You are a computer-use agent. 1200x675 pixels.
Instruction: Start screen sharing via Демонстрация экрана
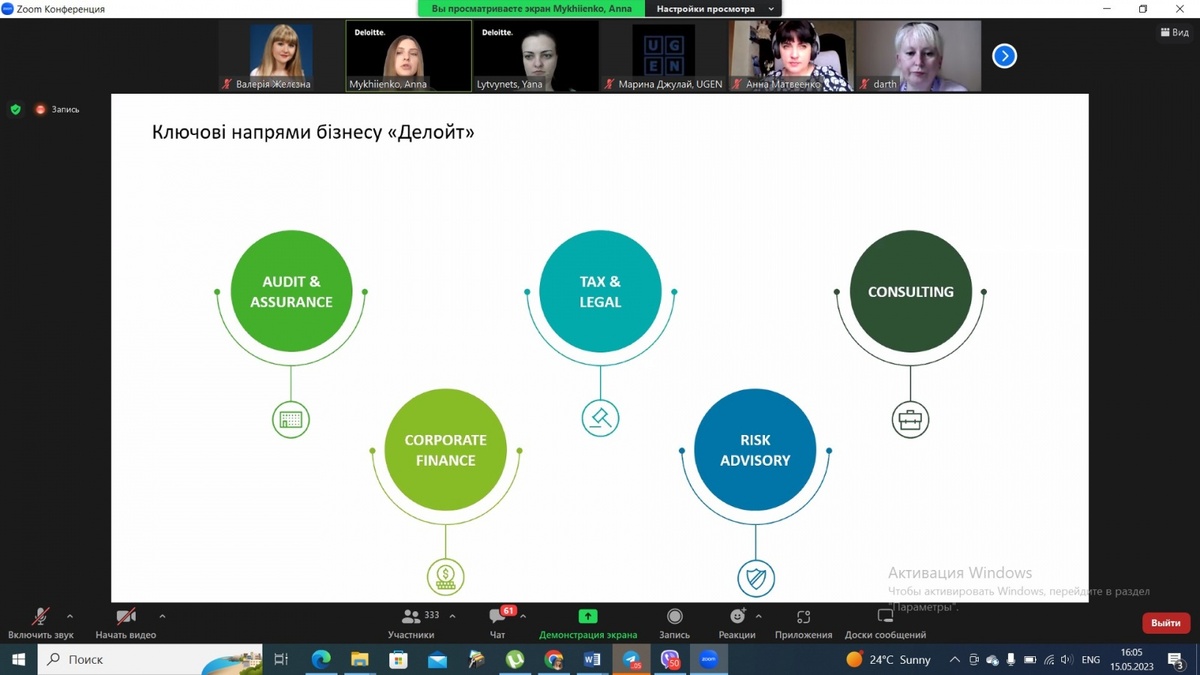coord(588,623)
